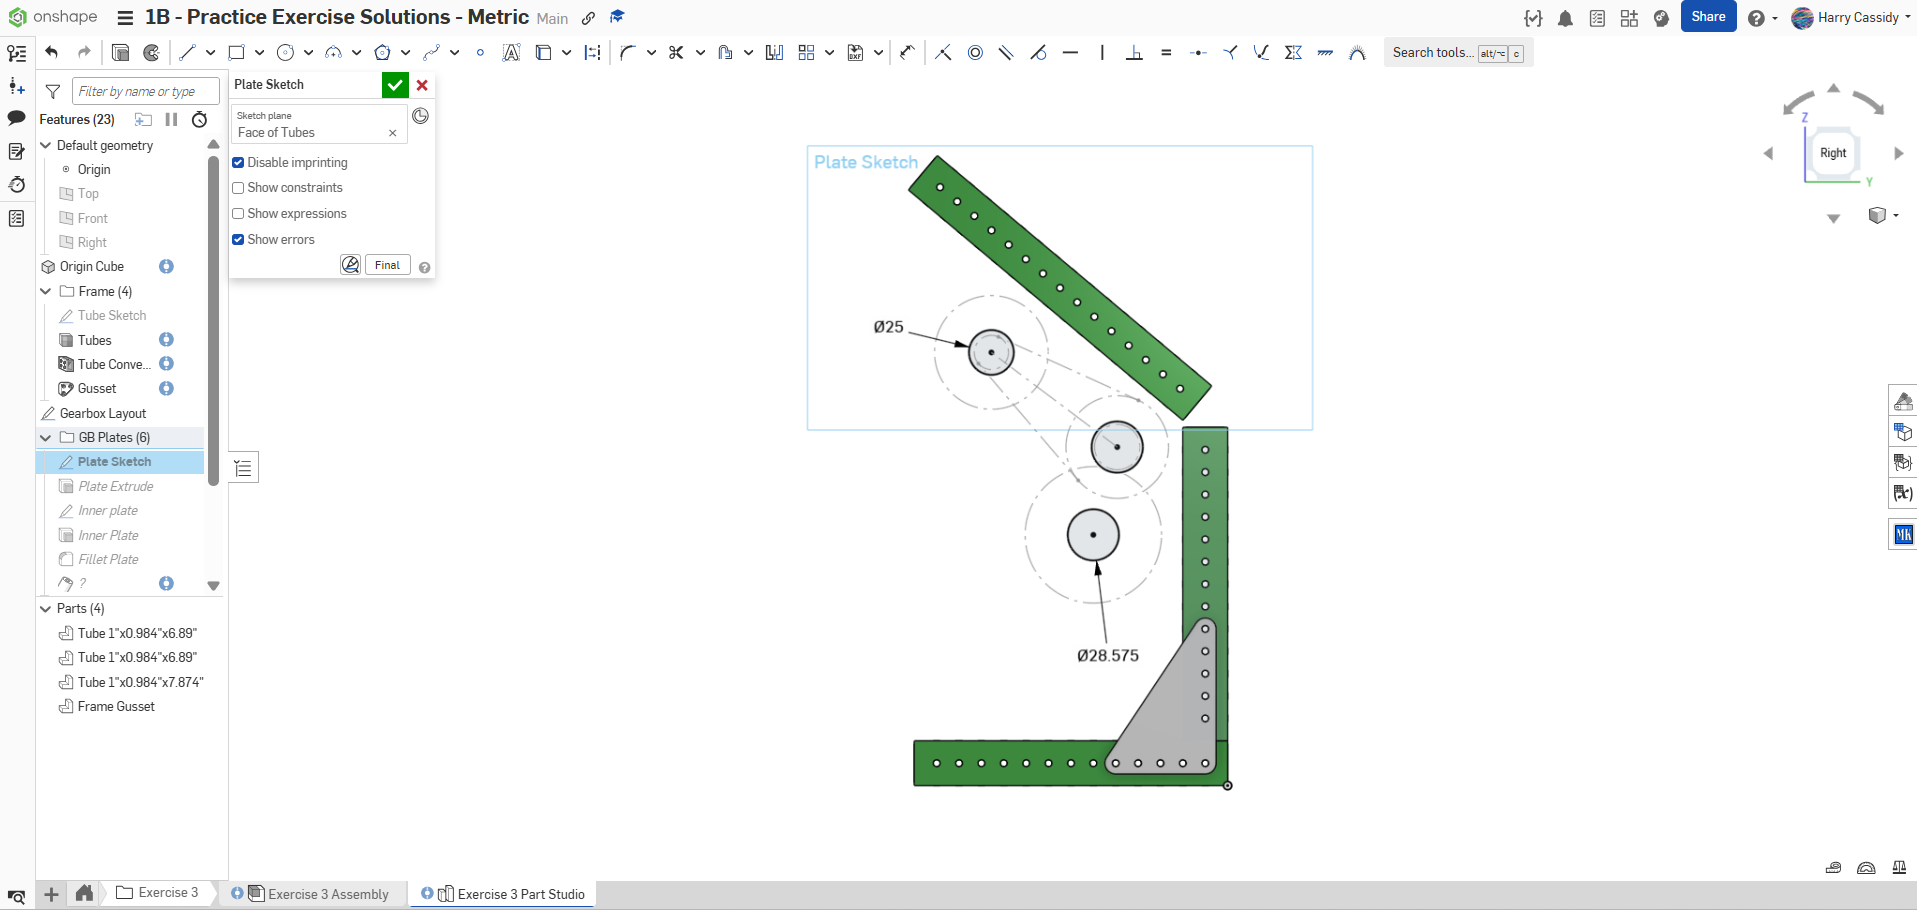1917x910 pixels.
Task: Select the Trim scissors tool
Action: [x=676, y=53]
